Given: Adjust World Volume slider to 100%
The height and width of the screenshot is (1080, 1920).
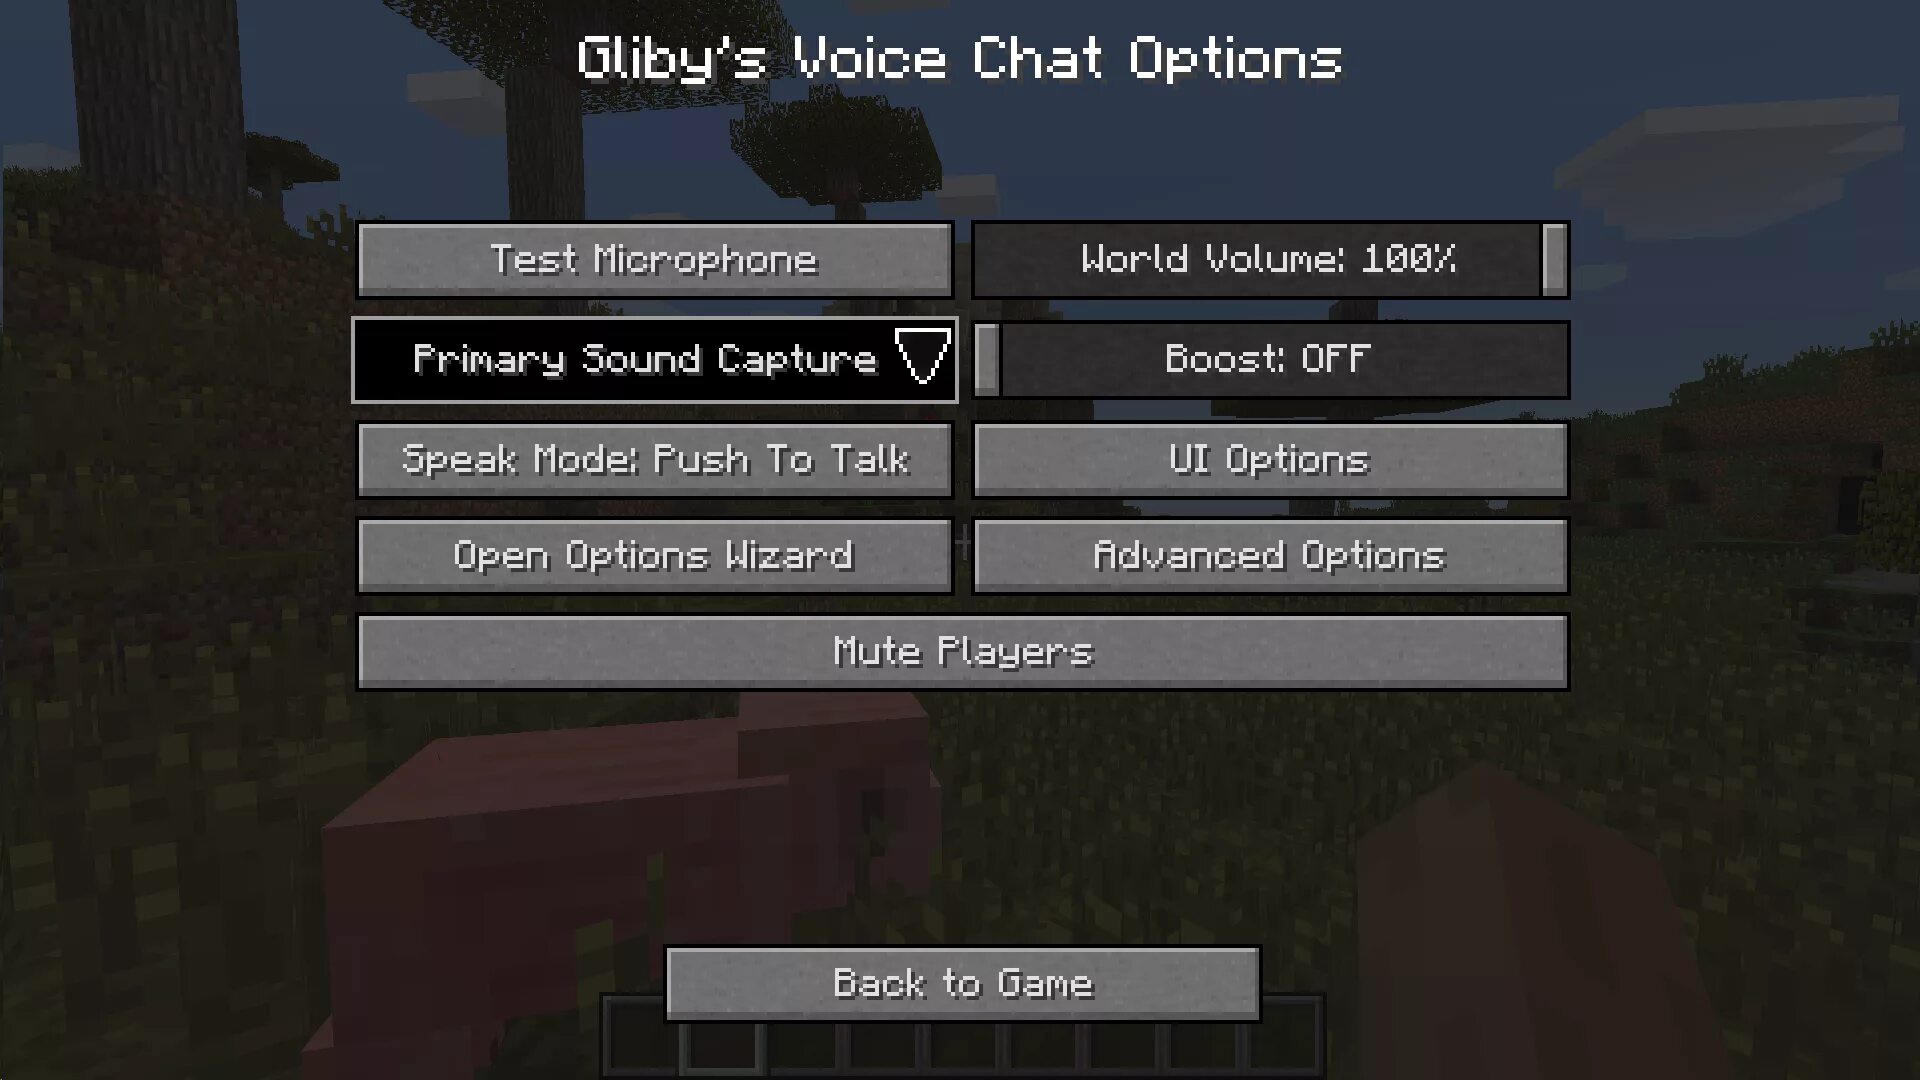Looking at the screenshot, I should pos(1552,258).
